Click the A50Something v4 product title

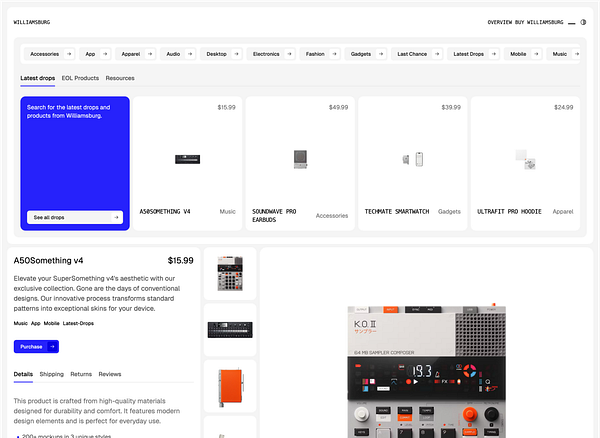pos(49,261)
